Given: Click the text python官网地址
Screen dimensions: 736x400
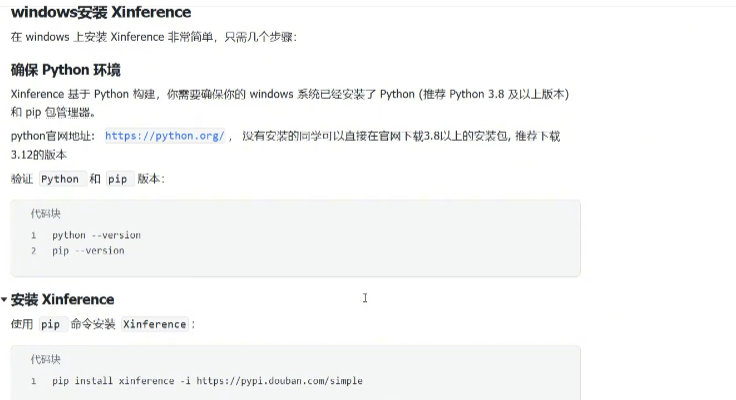Looking at the screenshot, I should click(x=53, y=136).
